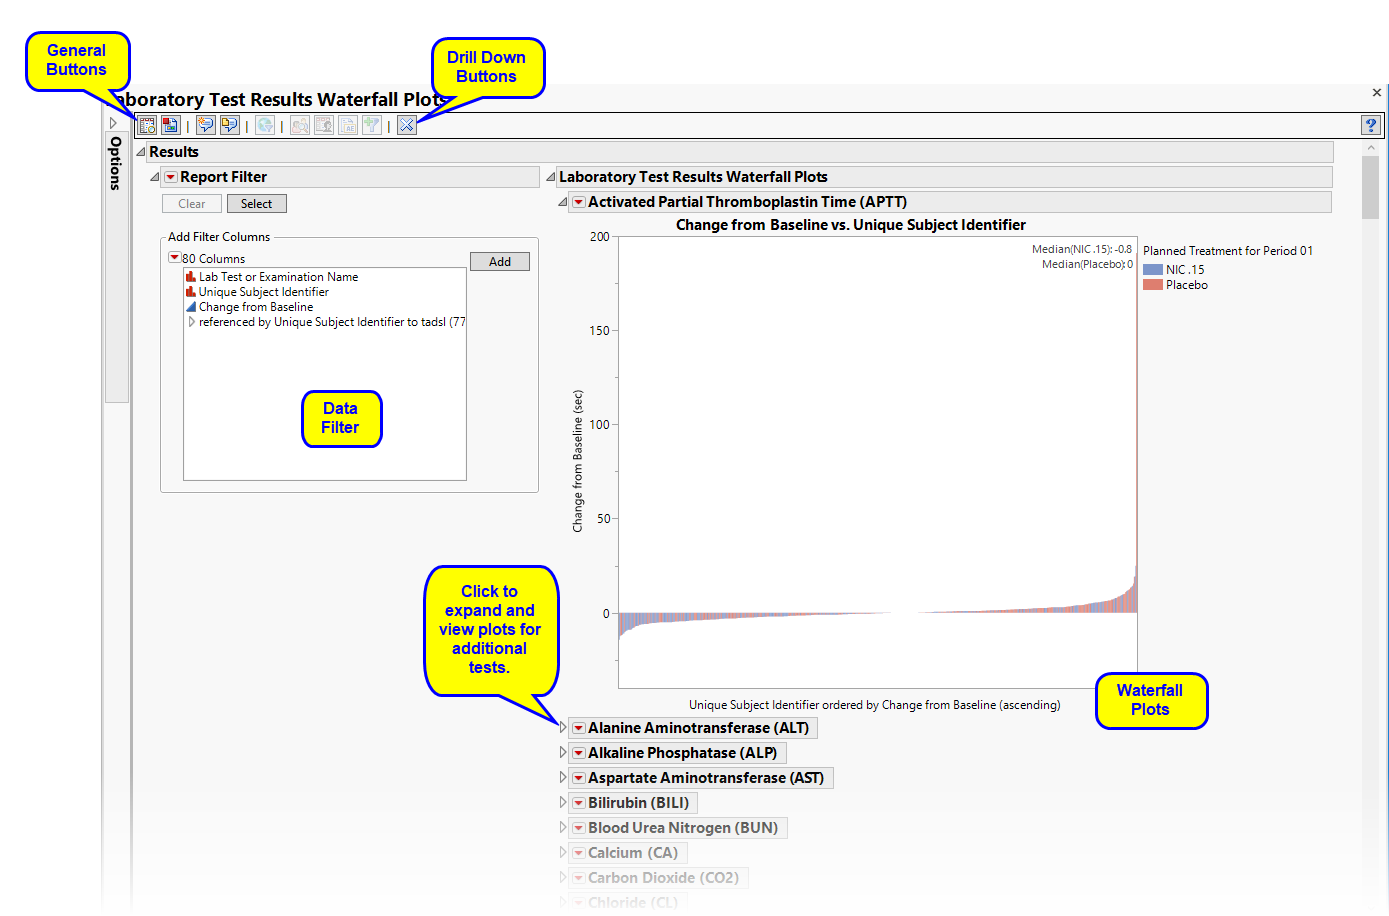Collapse the Laboratory Test Results Waterfall Plots outline

tap(551, 177)
